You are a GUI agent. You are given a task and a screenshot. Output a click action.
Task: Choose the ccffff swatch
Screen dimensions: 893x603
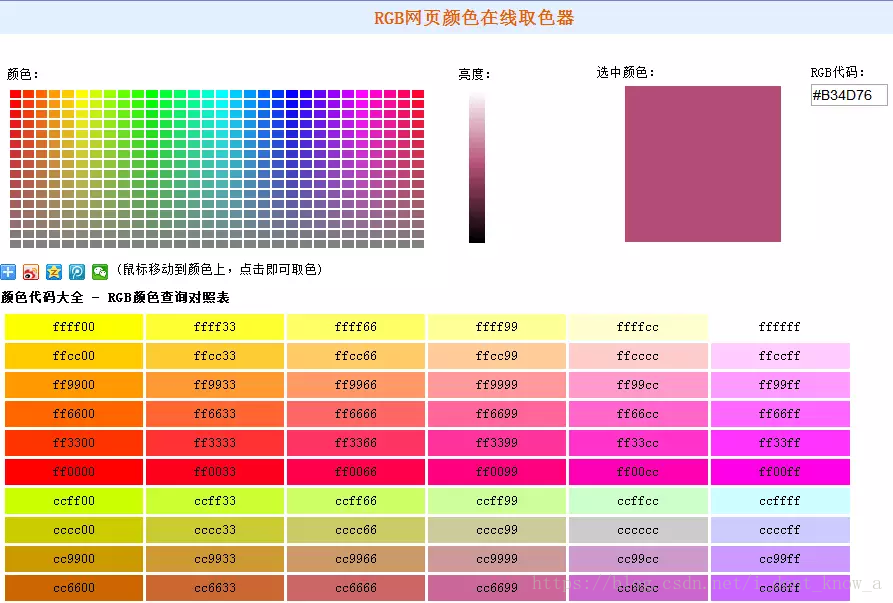[780, 501]
